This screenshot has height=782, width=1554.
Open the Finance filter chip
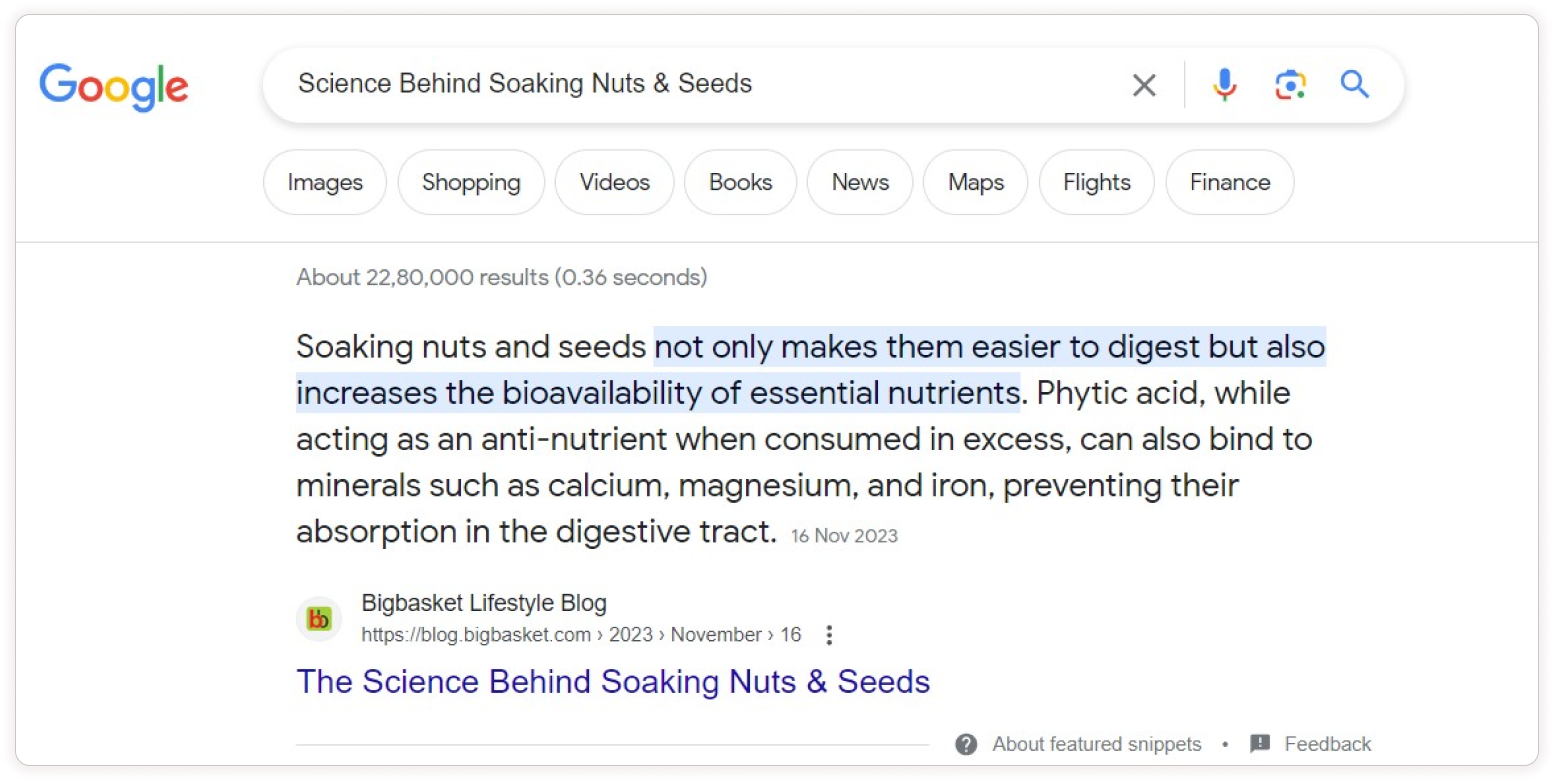(x=1229, y=182)
